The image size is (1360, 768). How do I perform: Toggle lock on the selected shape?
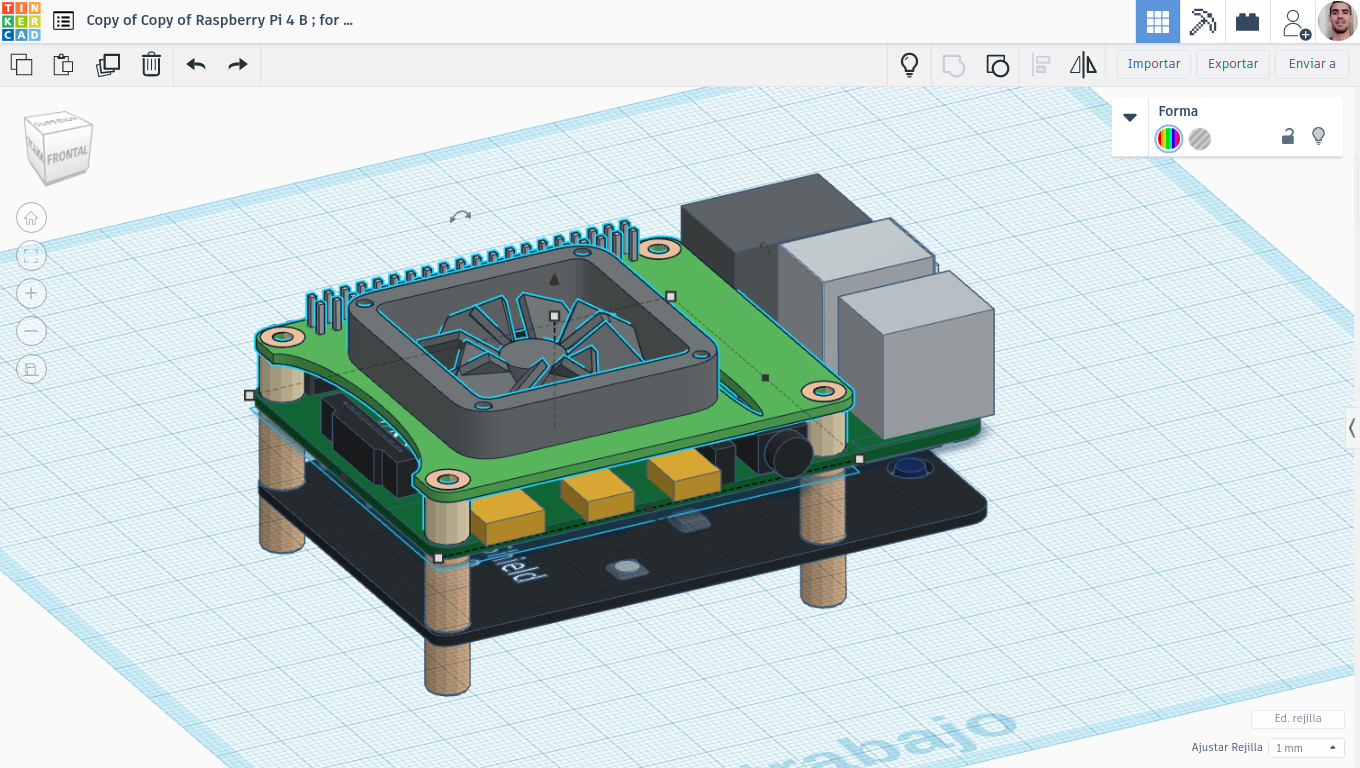click(x=1288, y=137)
